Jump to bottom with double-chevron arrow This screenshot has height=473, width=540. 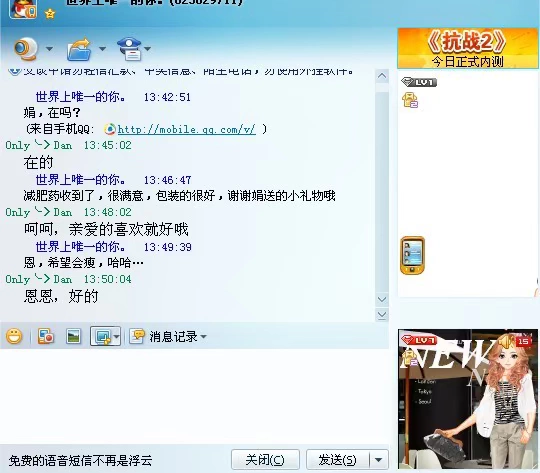click(x=382, y=315)
